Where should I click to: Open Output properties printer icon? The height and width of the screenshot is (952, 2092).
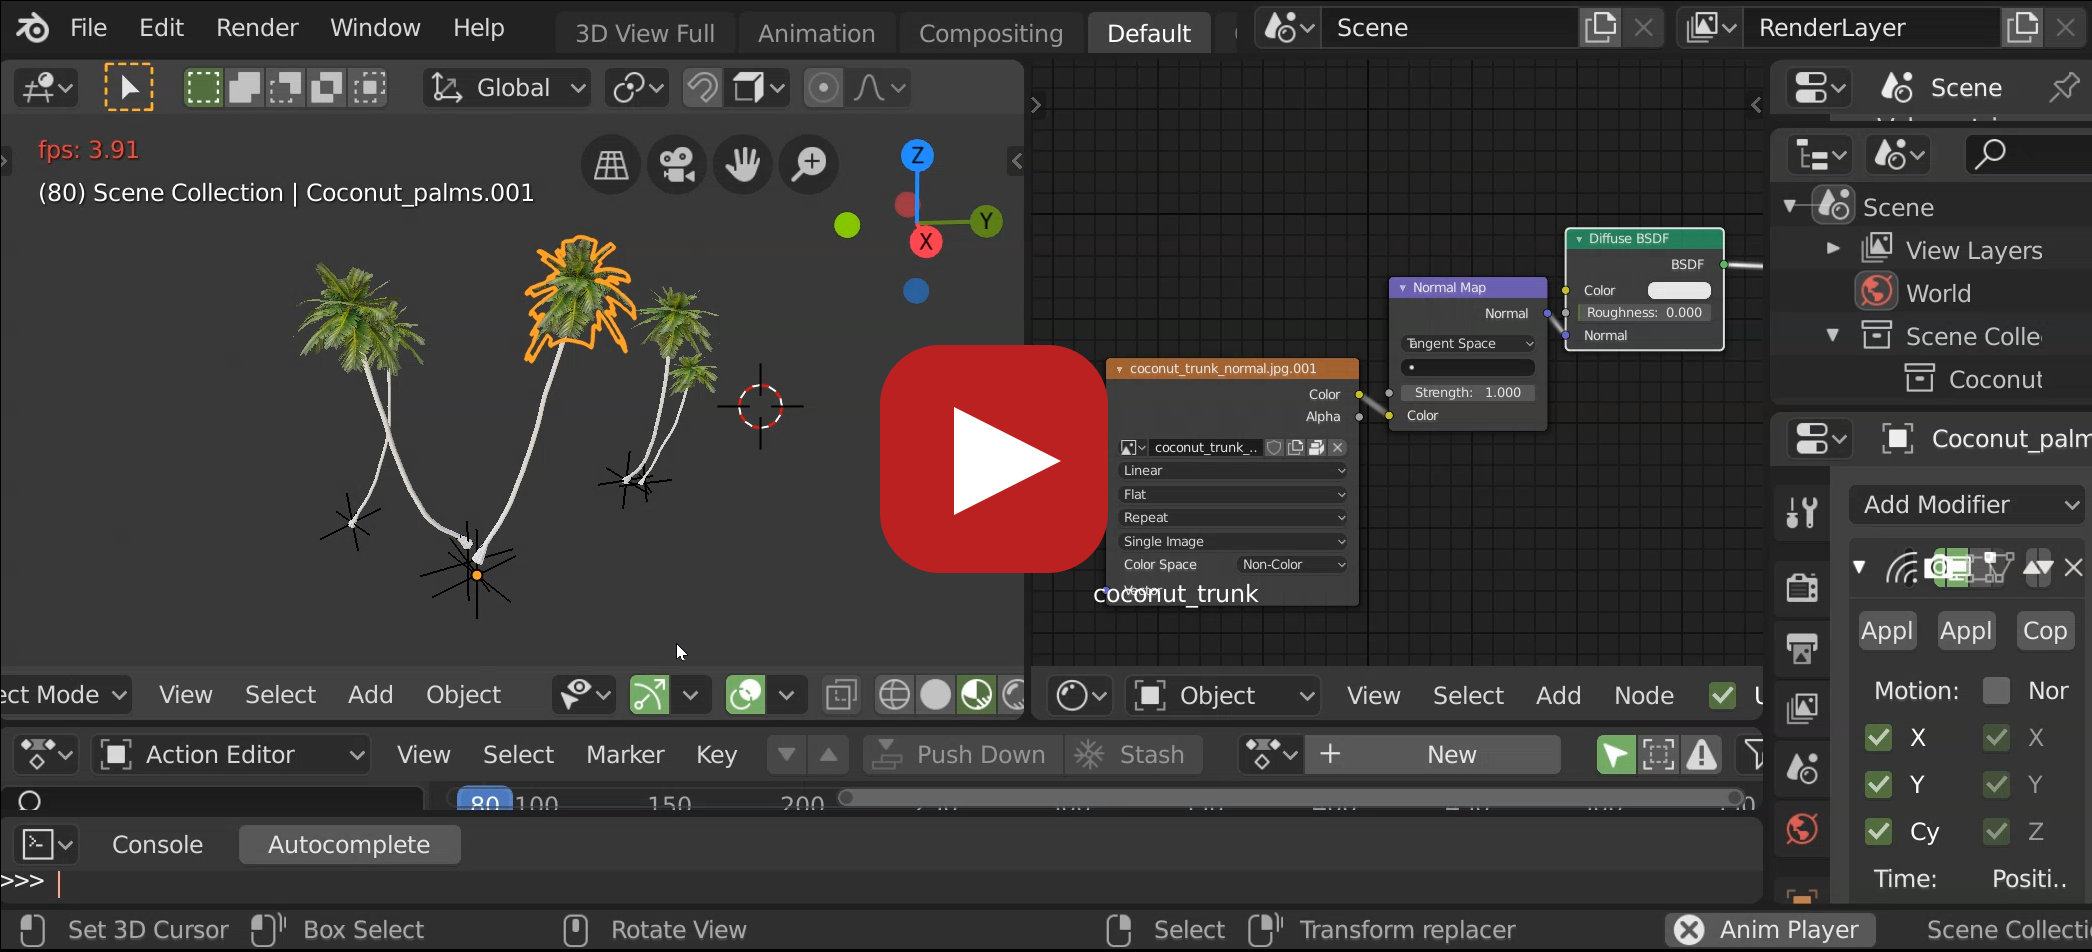pyautogui.click(x=1800, y=648)
